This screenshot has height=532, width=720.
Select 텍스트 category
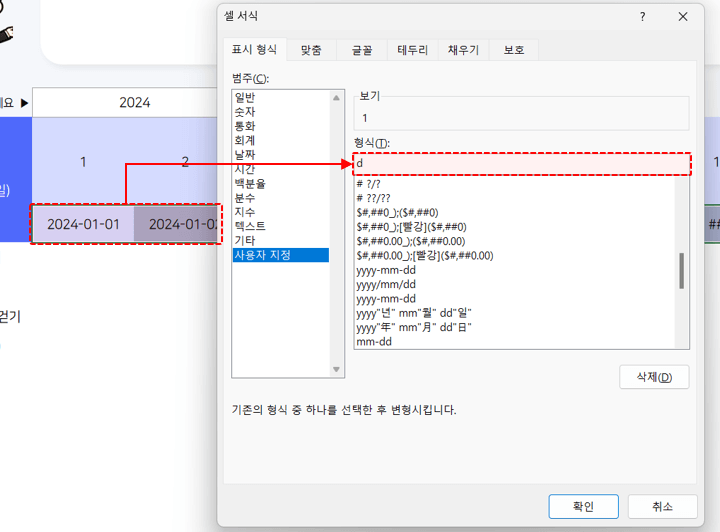coord(281,226)
